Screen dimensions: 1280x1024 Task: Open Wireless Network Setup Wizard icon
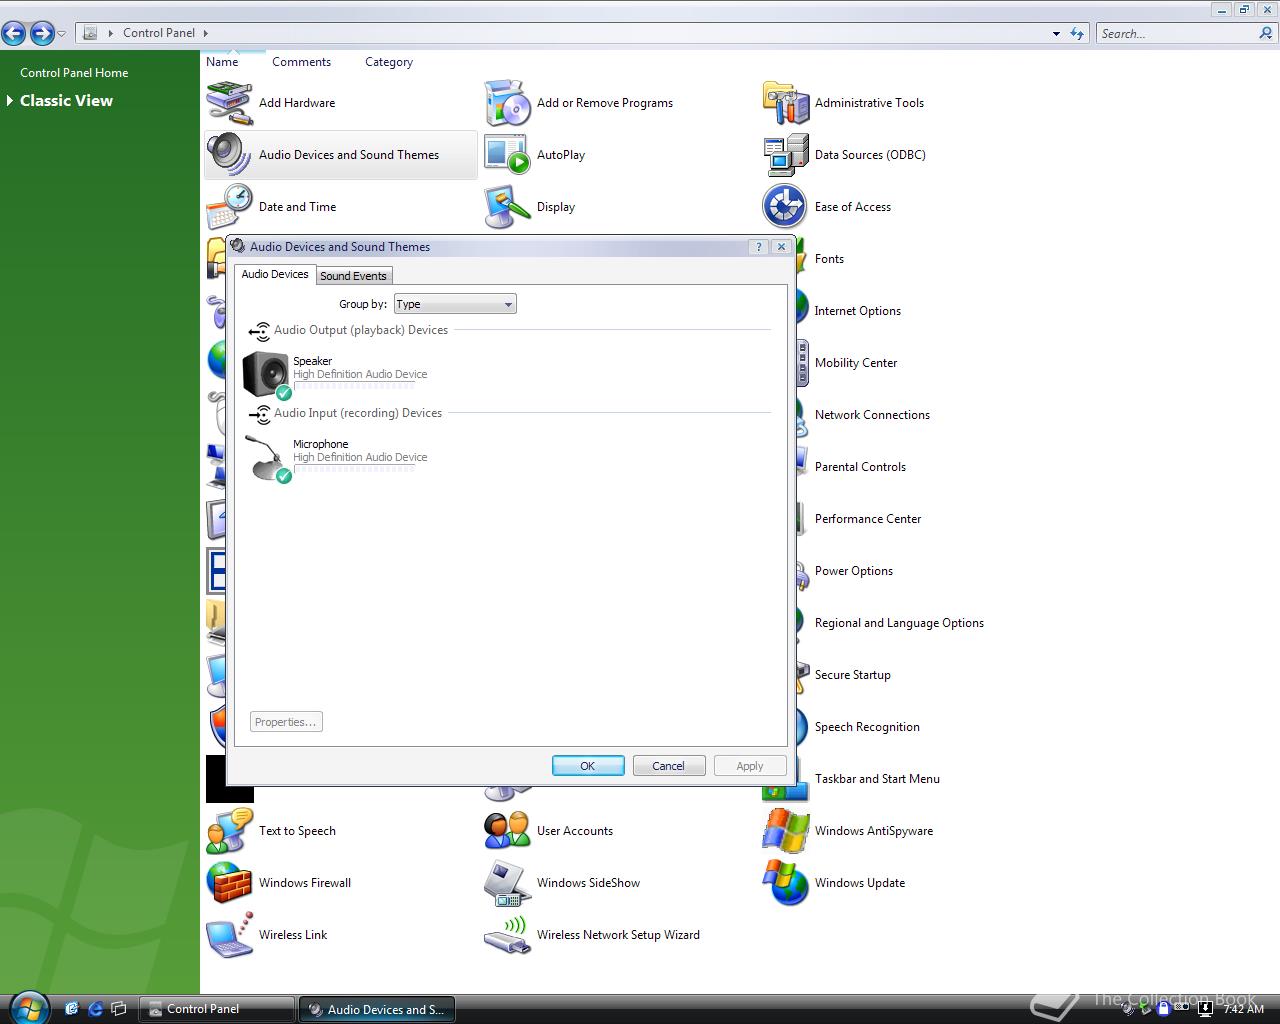507,935
